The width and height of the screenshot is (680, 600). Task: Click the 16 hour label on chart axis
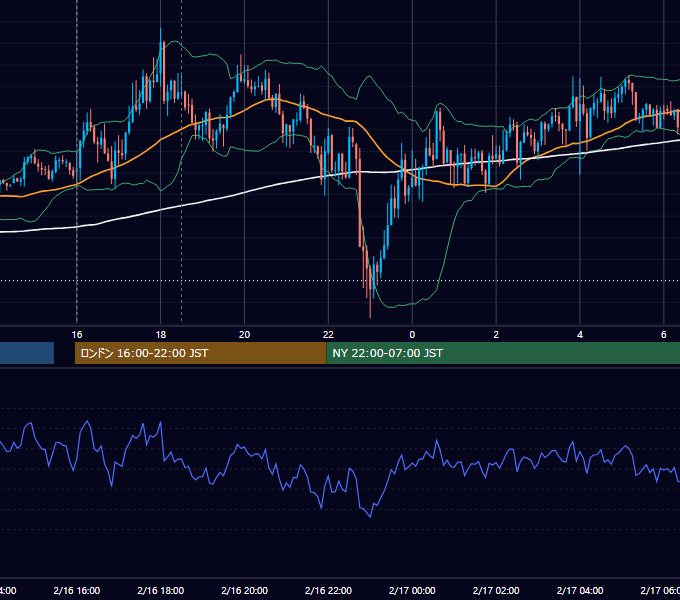(77, 335)
